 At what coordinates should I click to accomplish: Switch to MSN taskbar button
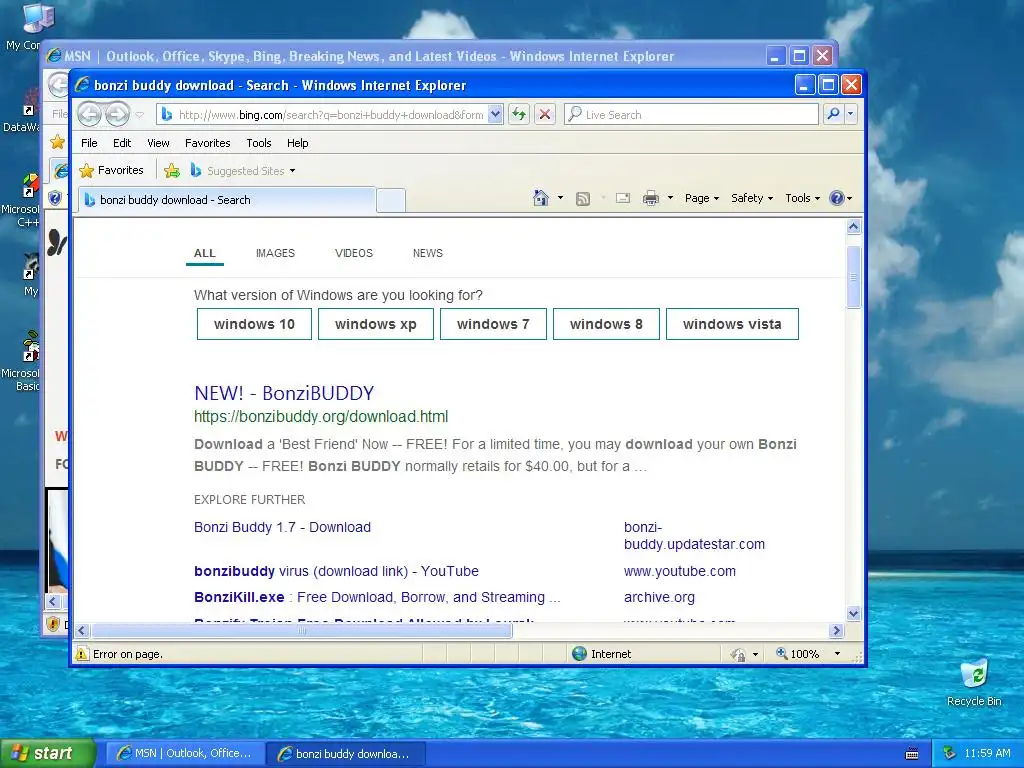tap(185, 754)
